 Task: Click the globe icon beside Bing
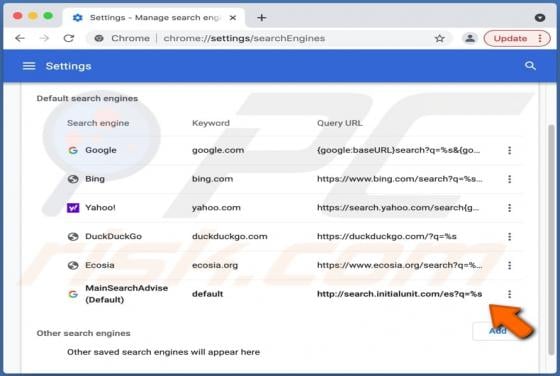click(73, 179)
